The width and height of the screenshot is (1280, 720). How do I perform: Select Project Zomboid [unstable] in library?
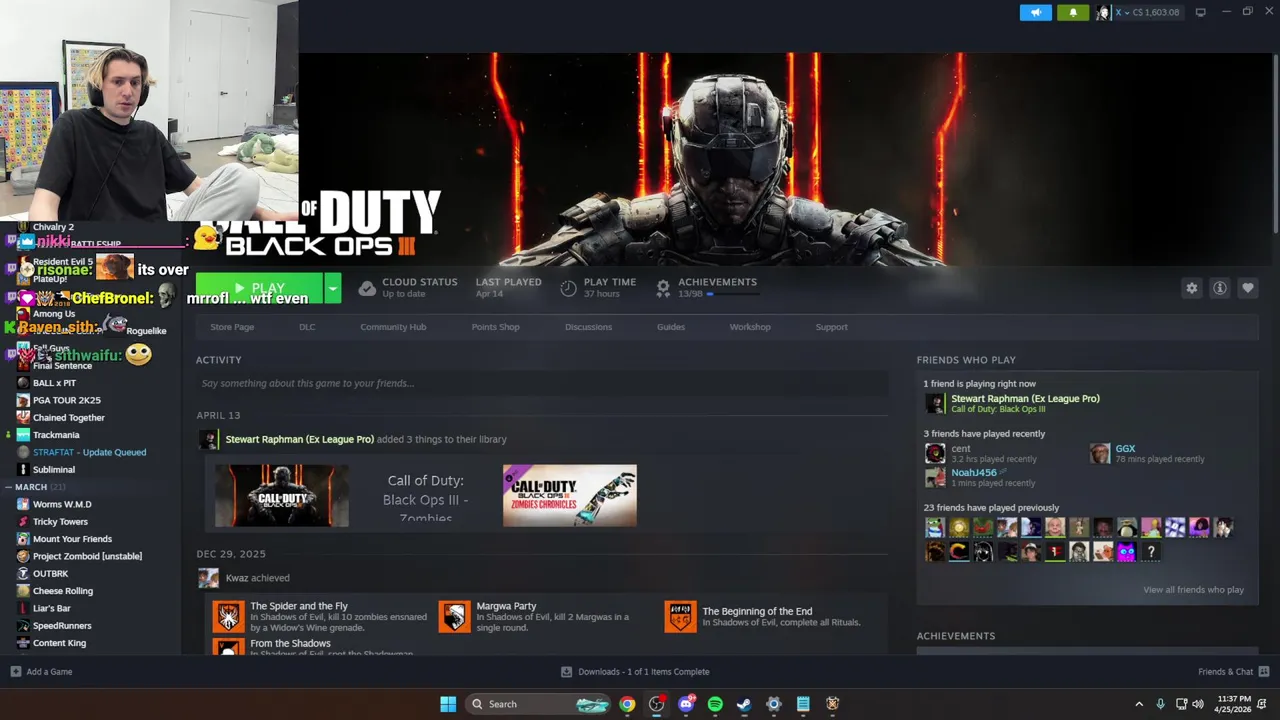(x=87, y=556)
